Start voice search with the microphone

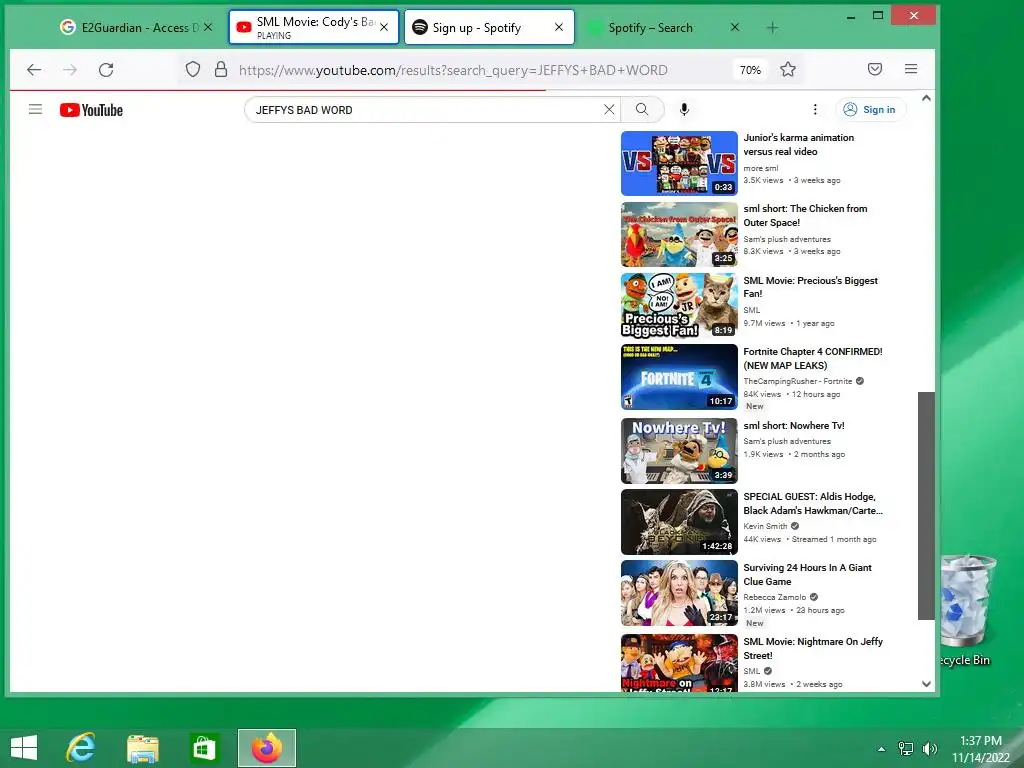coord(684,110)
